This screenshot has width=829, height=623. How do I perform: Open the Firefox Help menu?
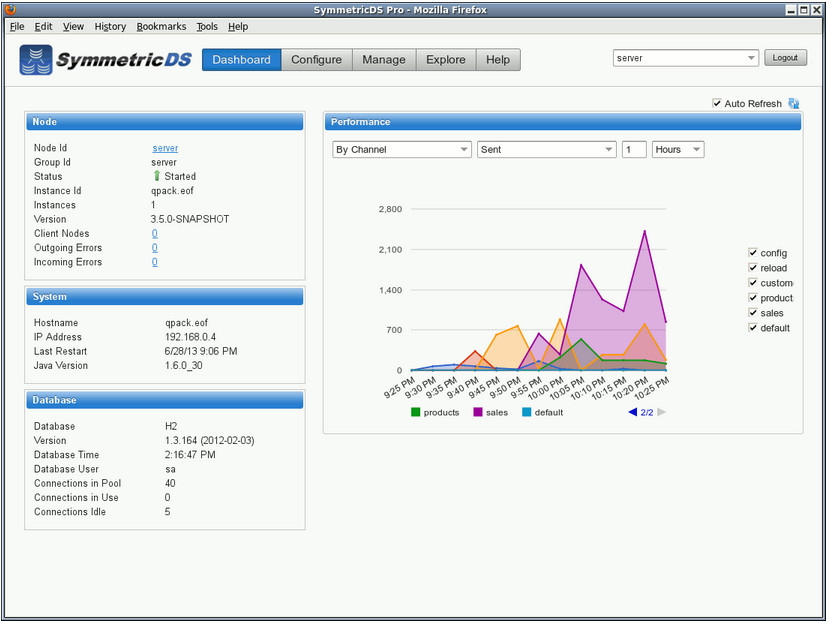click(238, 26)
